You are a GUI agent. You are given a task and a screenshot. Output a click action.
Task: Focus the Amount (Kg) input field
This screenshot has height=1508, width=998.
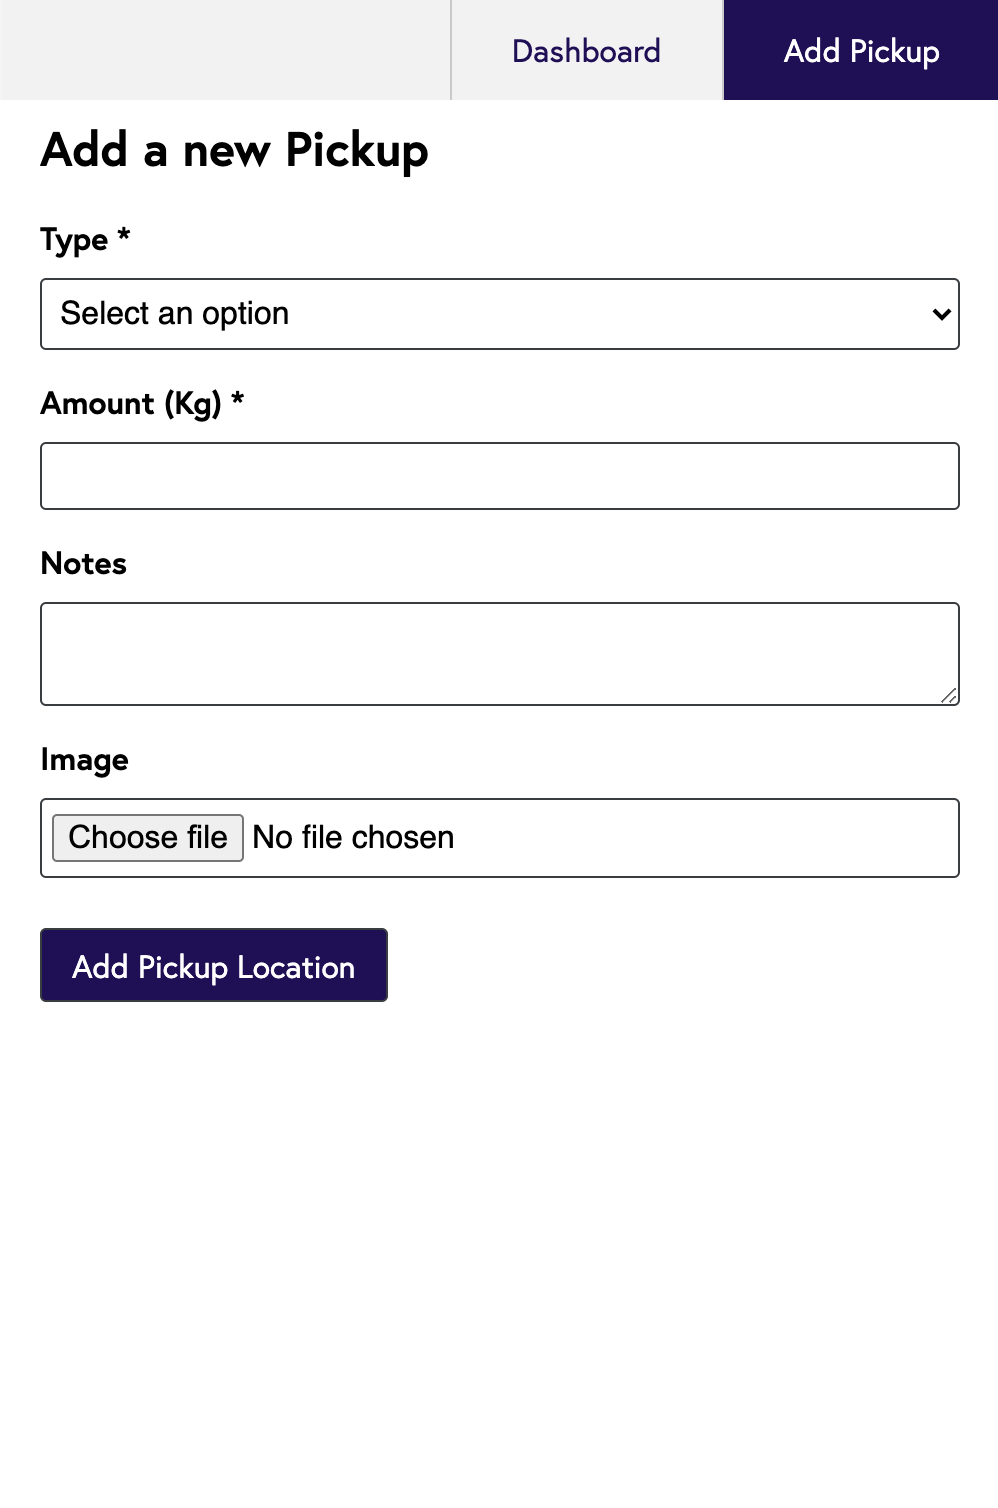[500, 476]
